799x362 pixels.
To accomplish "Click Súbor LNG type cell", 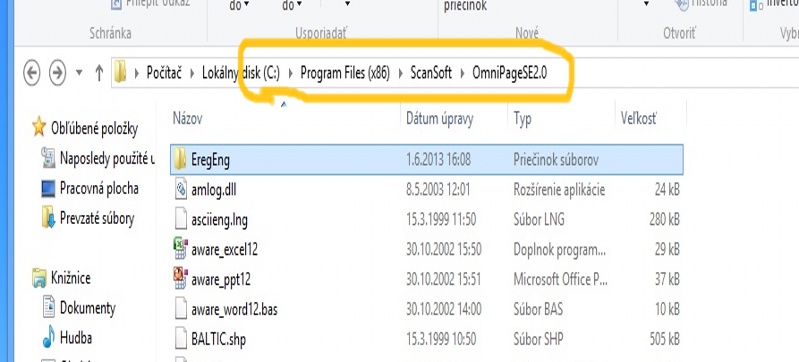I will (x=539, y=220).
